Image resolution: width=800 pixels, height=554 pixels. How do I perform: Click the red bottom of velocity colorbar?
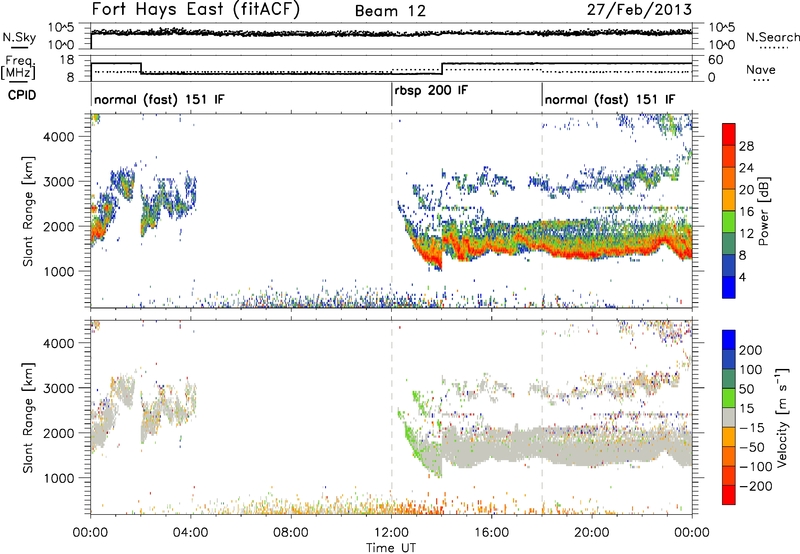(729, 495)
